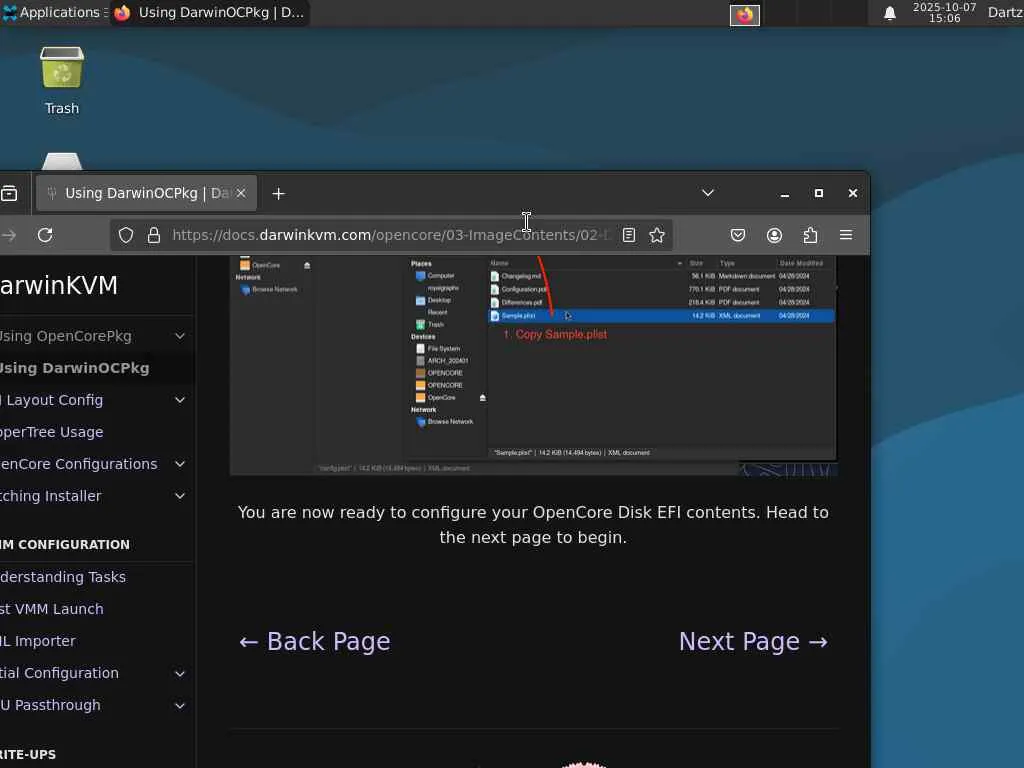Viewport: 1024px width, 768px height.
Task: Click the tracking protection shield icon
Action: [x=126, y=235]
